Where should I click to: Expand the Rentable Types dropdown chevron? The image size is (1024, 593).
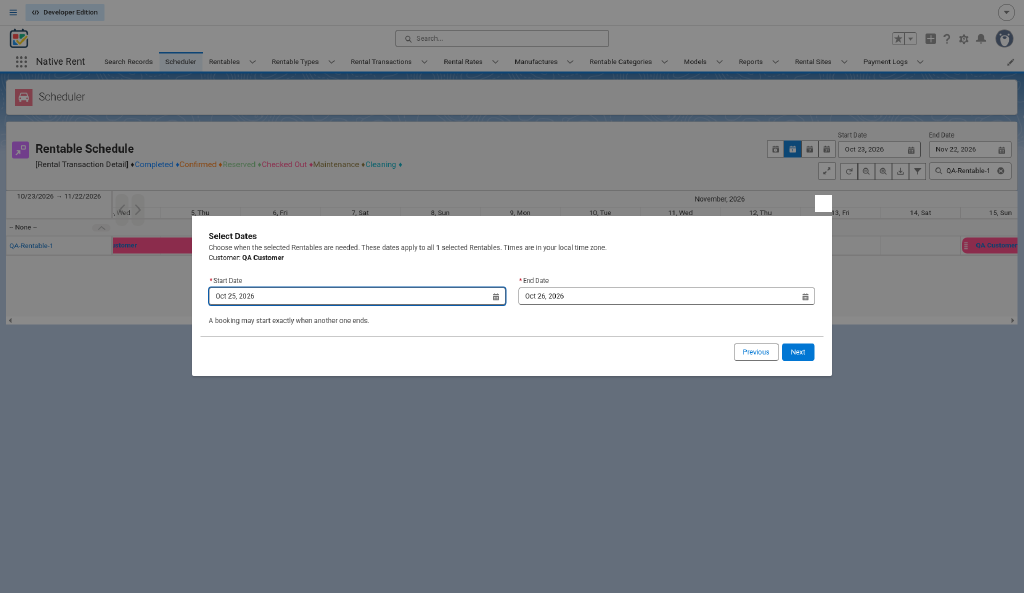331,62
